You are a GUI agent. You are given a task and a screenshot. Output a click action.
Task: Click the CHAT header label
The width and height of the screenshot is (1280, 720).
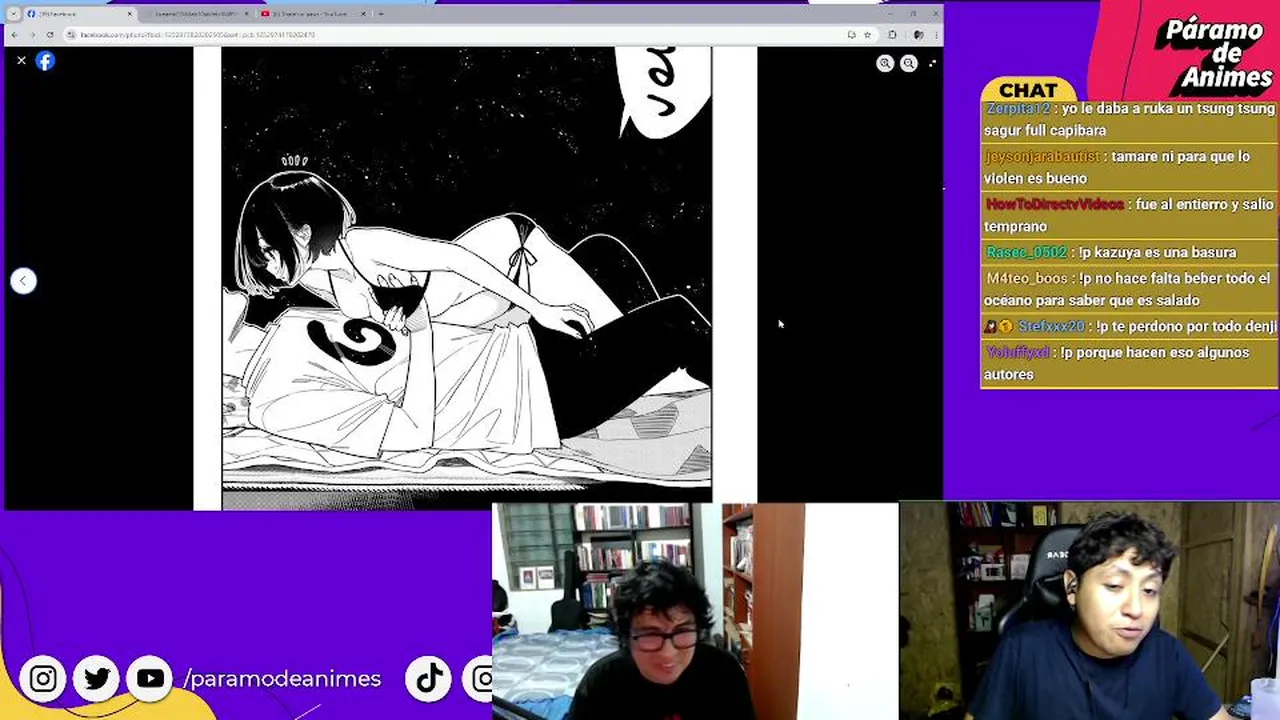[x=1028, y=90]
